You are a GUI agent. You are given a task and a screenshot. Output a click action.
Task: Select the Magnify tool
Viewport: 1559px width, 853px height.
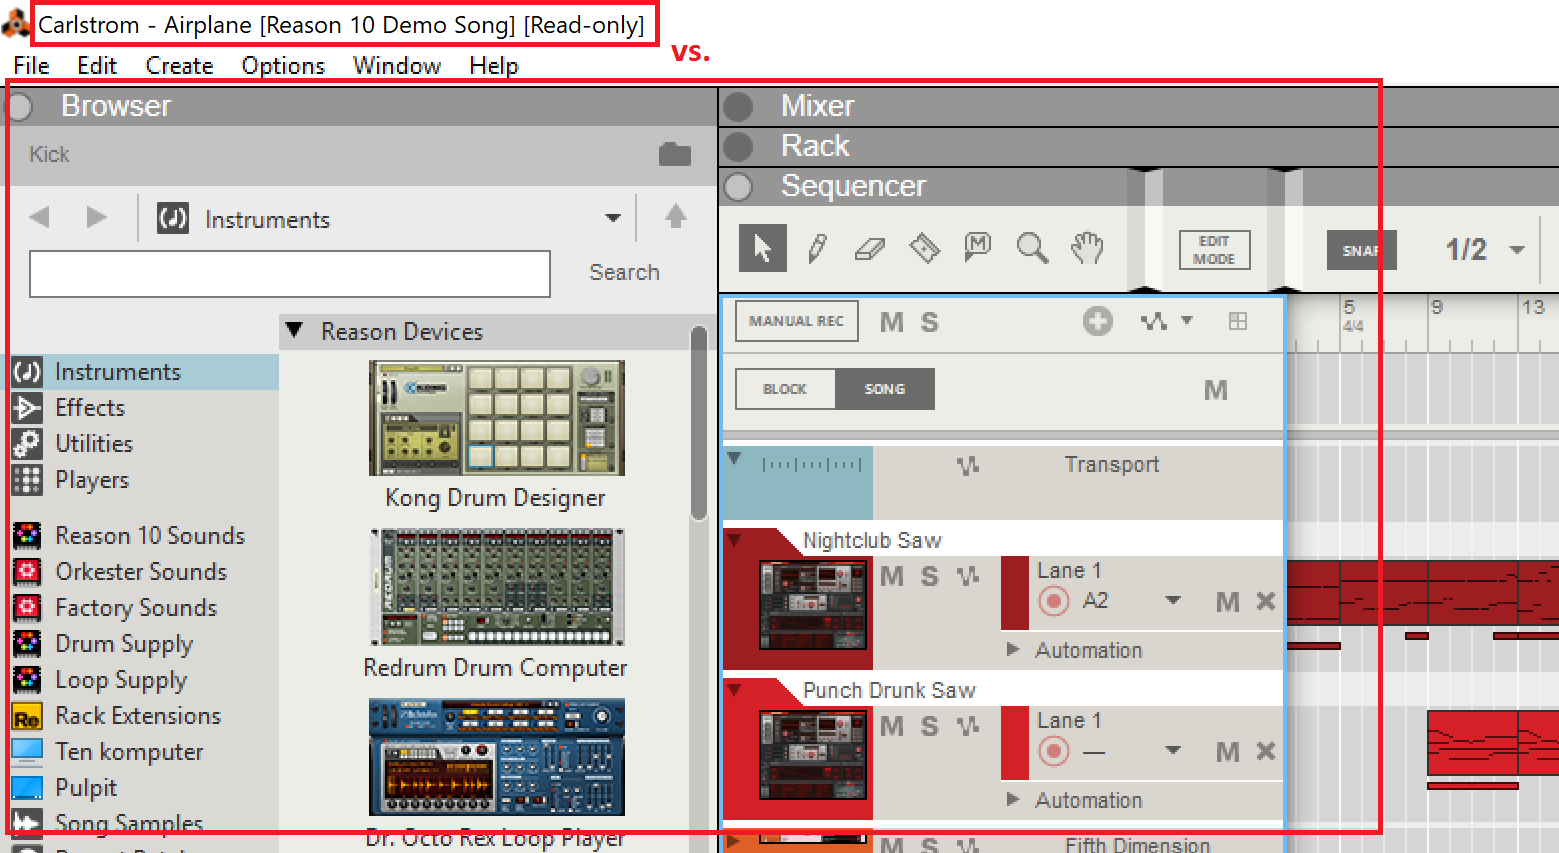(x=1032, y=247)
